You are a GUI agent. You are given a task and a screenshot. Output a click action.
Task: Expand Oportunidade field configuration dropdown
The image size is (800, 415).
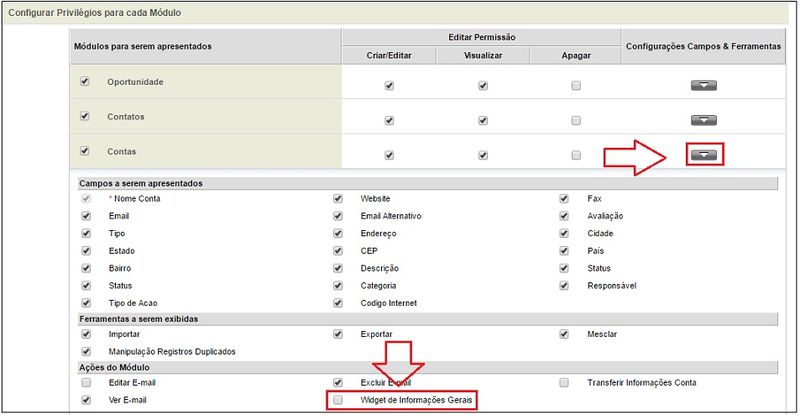click(x=704, y=86)
